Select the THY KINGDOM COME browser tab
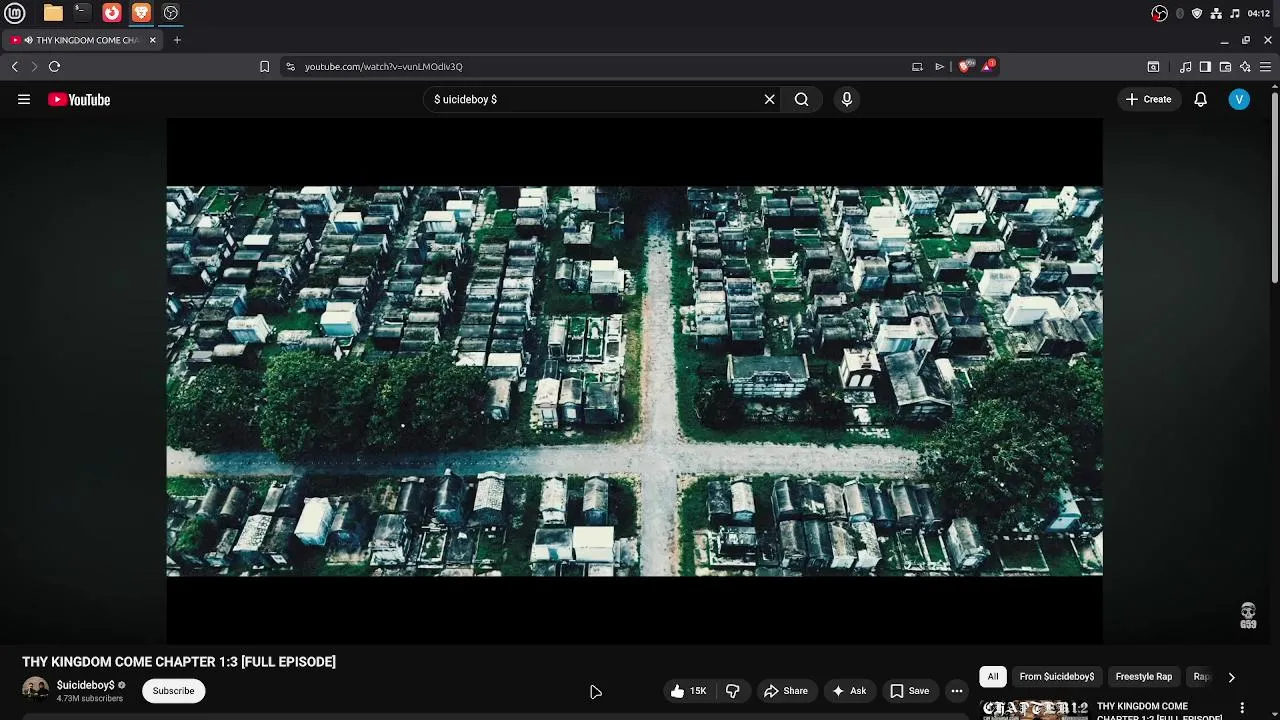1280x720 pixels. click(82, 40)
